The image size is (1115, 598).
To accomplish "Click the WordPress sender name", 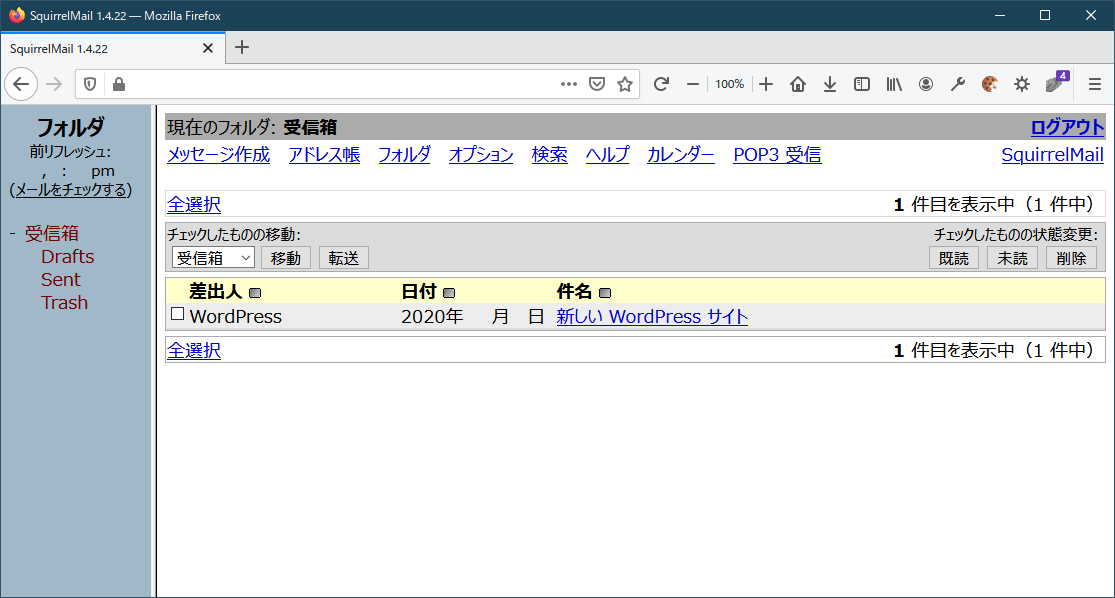I will tap(235, 316).
